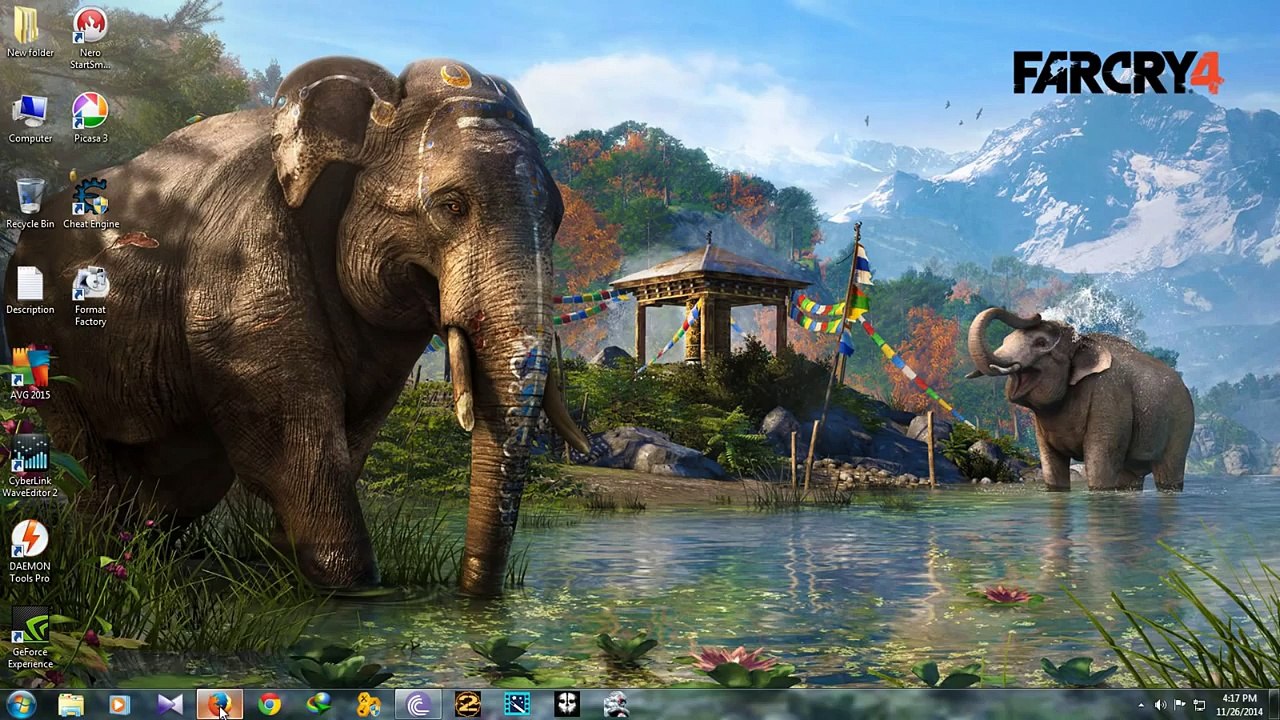Viewport: 1280px width, 720px height.
Task: Open the Tic-Tac-Toe game icon in the taskbar
Action: 369,705
